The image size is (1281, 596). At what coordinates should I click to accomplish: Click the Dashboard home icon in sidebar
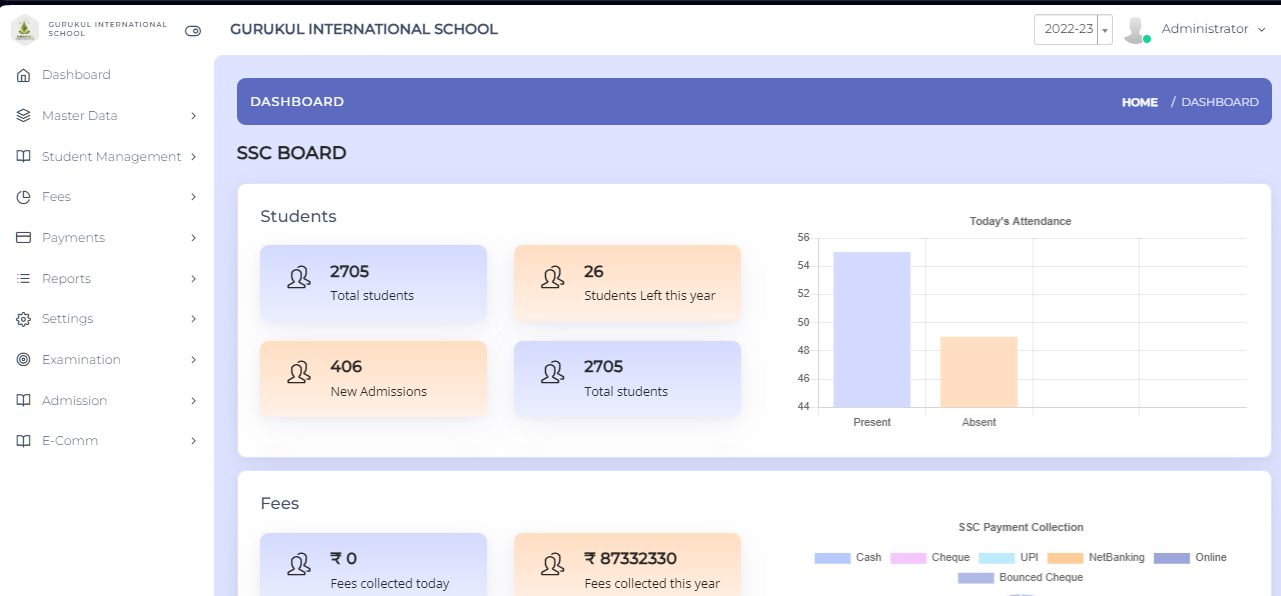tap(24, 75)
